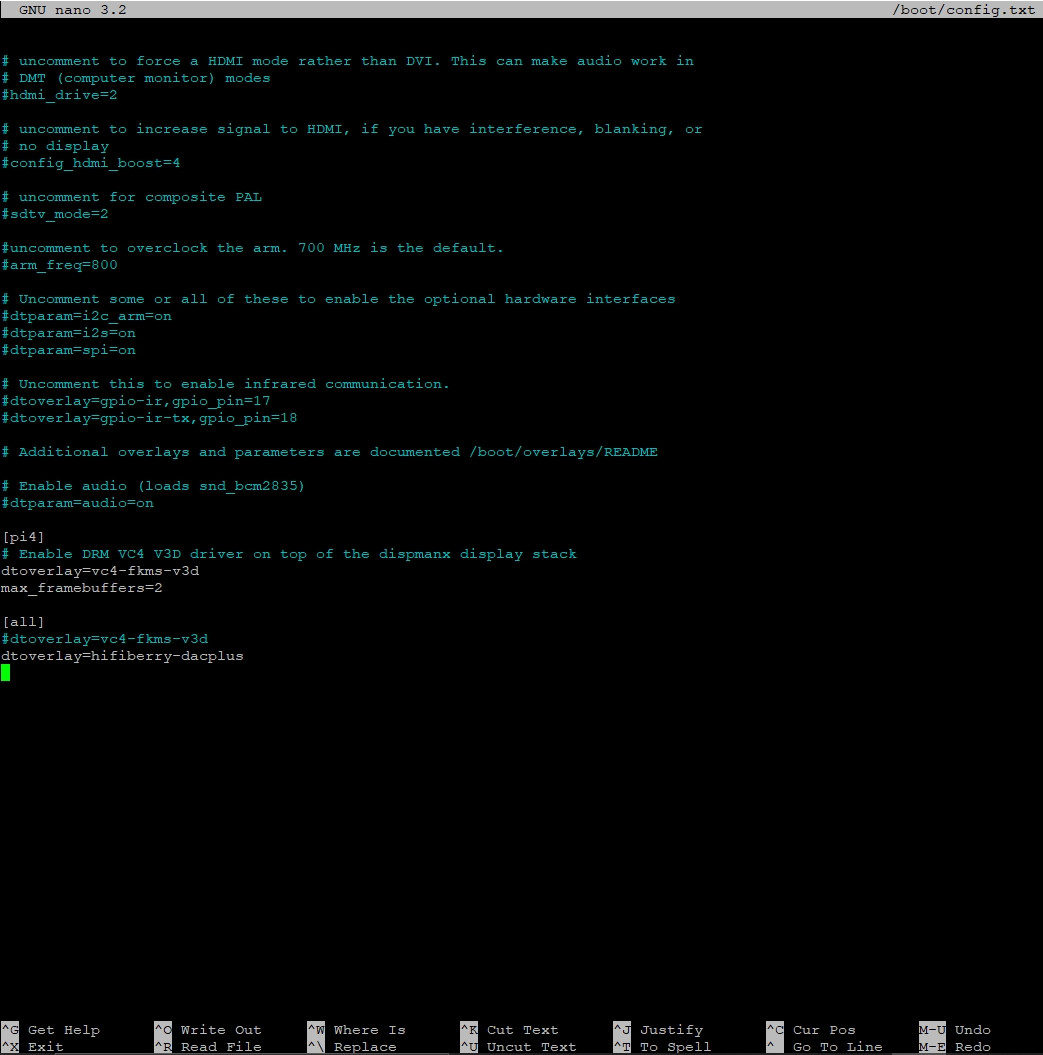The height and width of the screenshot is (1055, 1043).
Task: Click the #dtparam=audio=on line
Action: (x=78, y=503)
